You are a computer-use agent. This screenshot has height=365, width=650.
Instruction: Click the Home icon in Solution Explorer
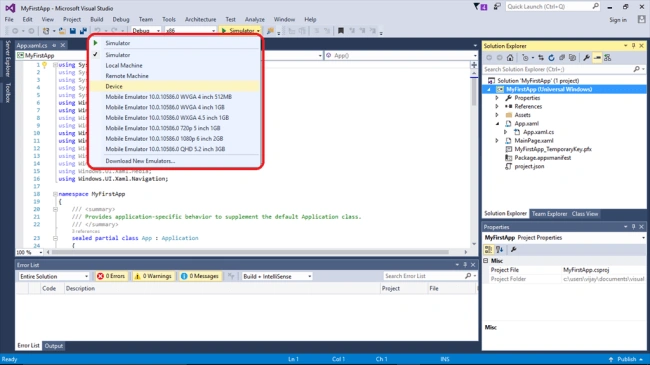coord(510,58)
